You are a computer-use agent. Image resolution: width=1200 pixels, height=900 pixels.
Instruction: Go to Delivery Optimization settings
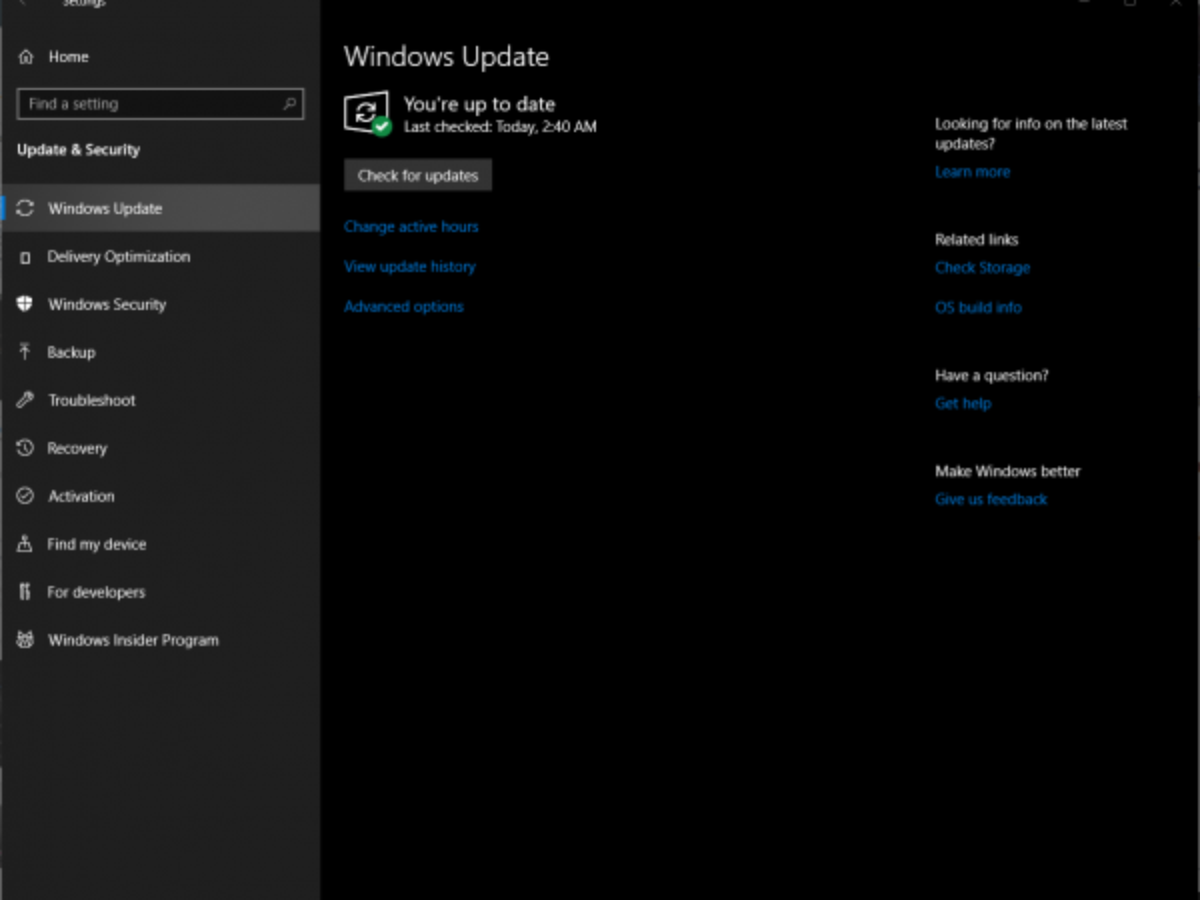161,257
